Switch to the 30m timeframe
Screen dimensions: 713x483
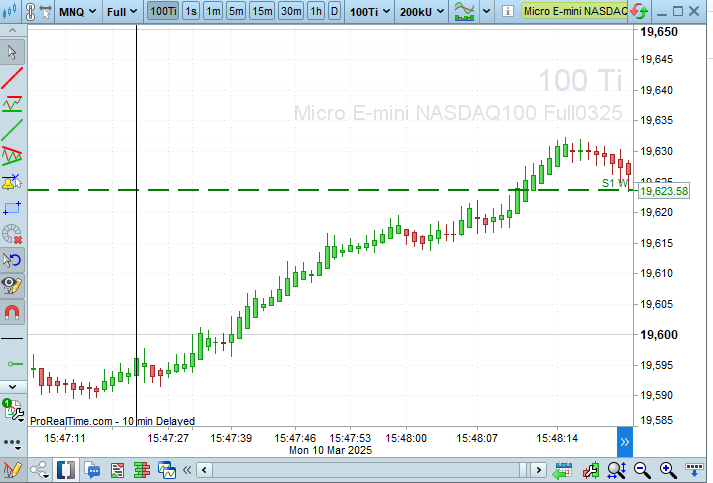(291, 11)
